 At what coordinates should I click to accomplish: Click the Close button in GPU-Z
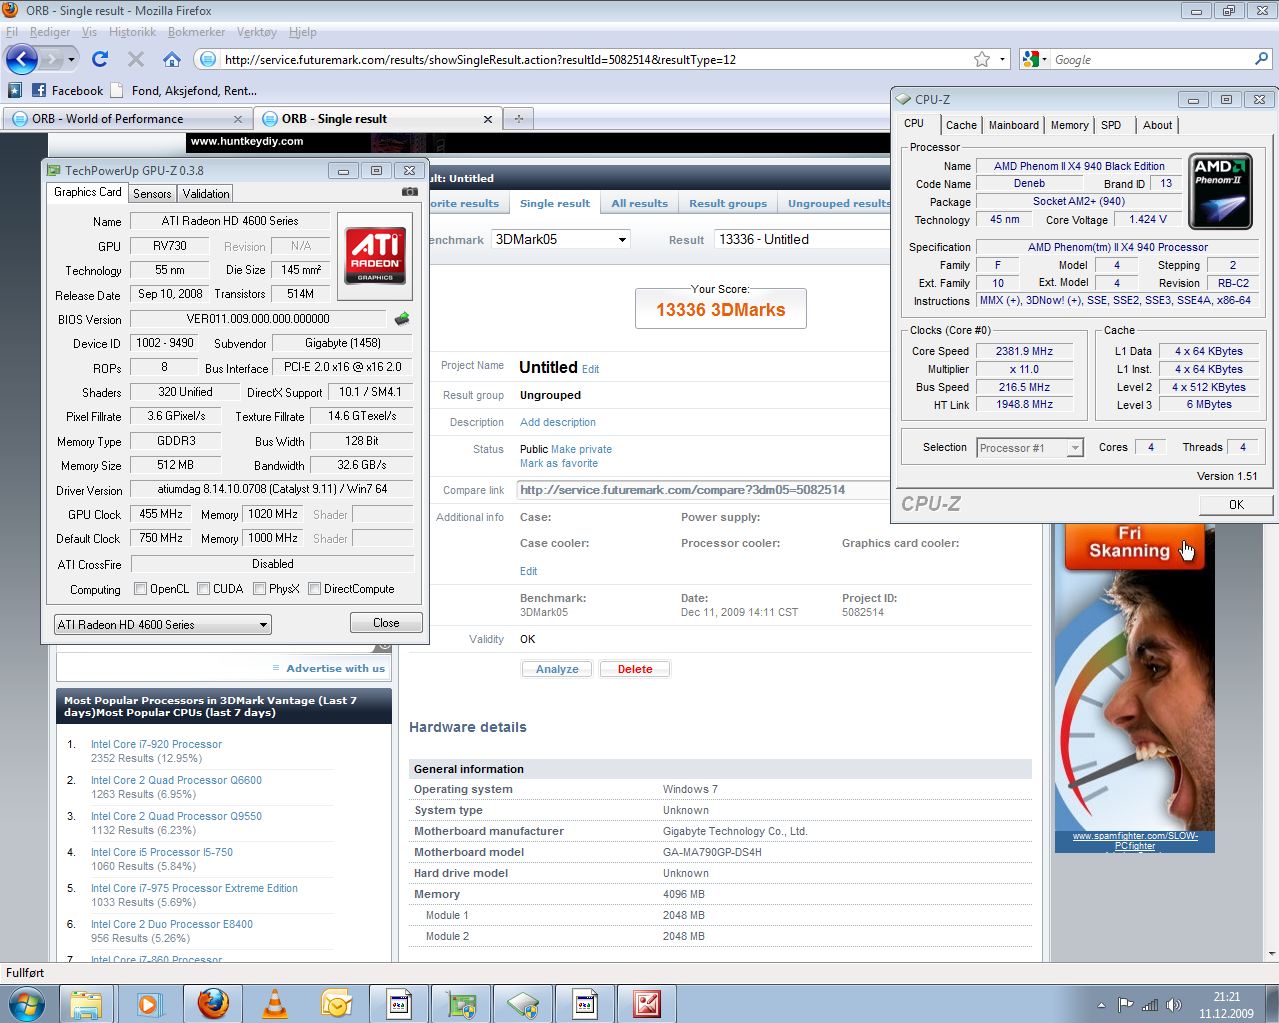pos(386,623)
